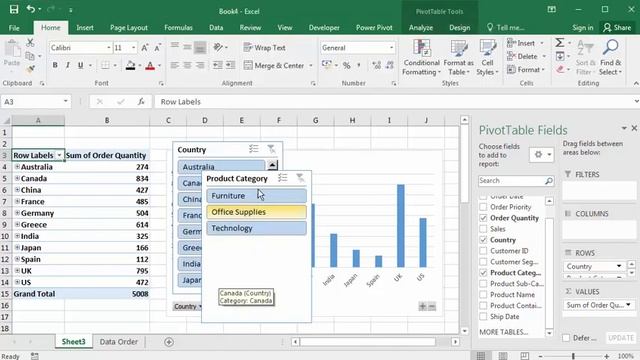This screenshot has height=360, width=640.
Task: Expand the Canada row
Action: pos(17,178)
